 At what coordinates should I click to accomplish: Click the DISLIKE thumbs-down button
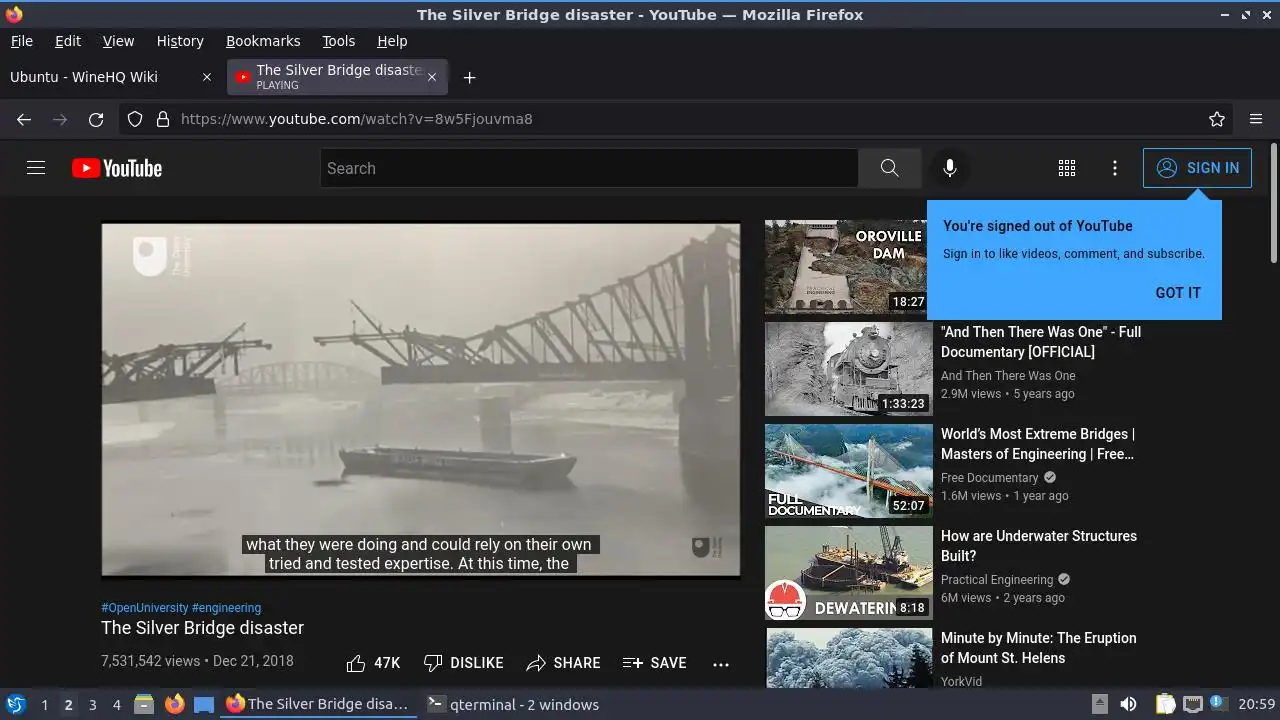463,663
